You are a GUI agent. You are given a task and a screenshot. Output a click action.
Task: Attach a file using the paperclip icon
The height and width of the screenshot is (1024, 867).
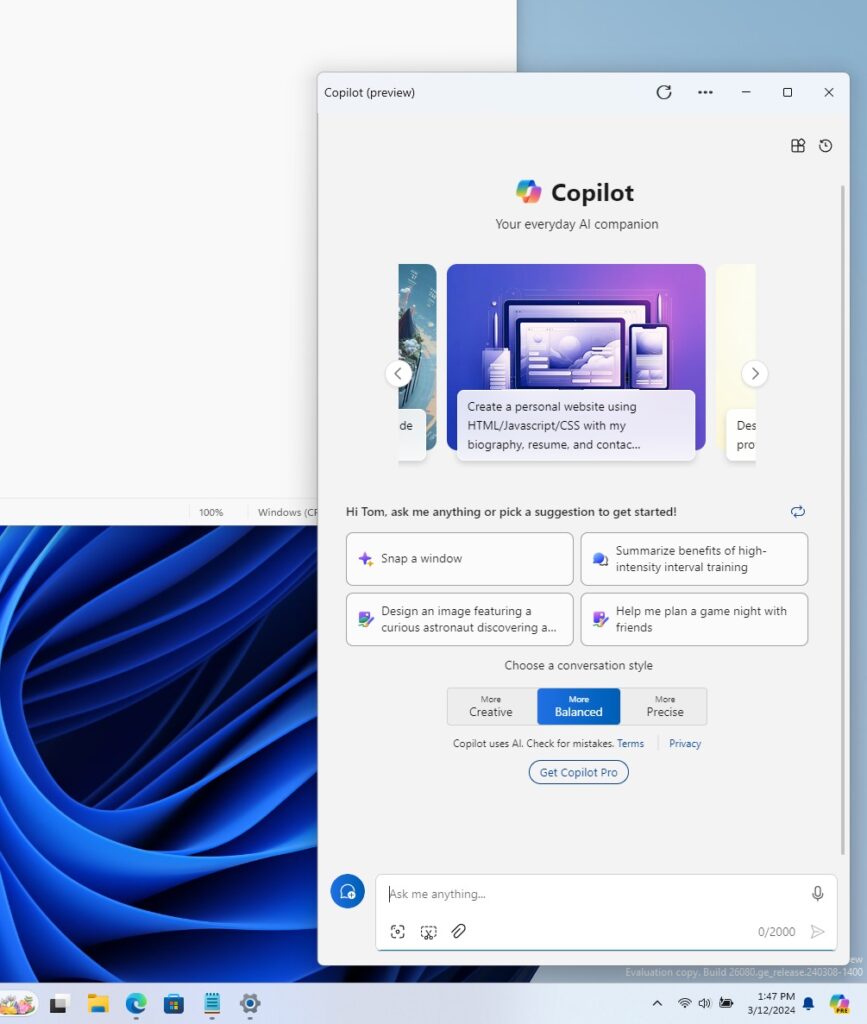[x=459, y=931]
